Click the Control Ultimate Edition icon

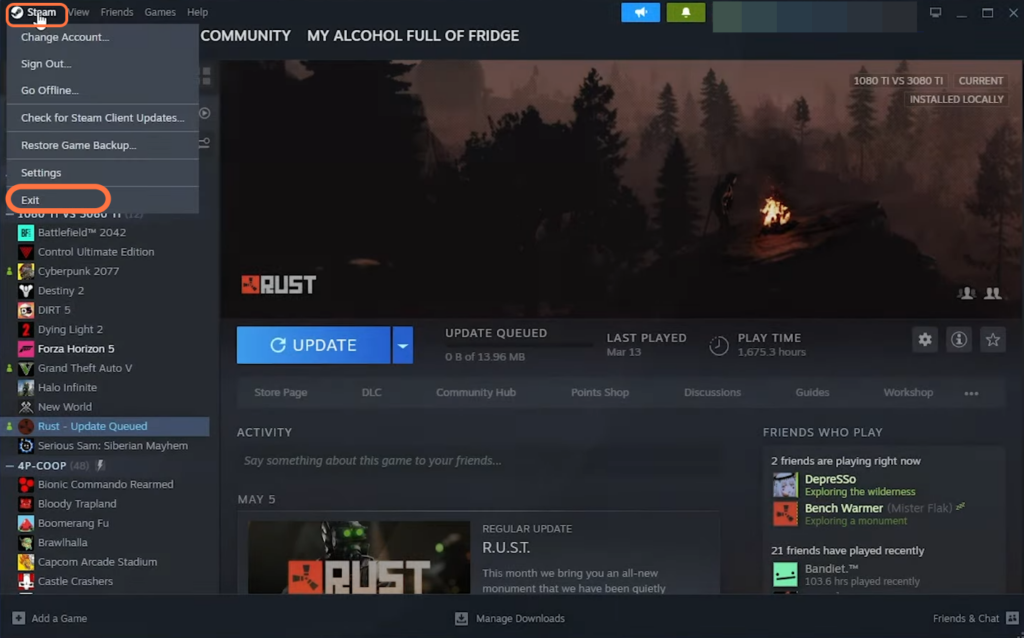click(25, 252)
